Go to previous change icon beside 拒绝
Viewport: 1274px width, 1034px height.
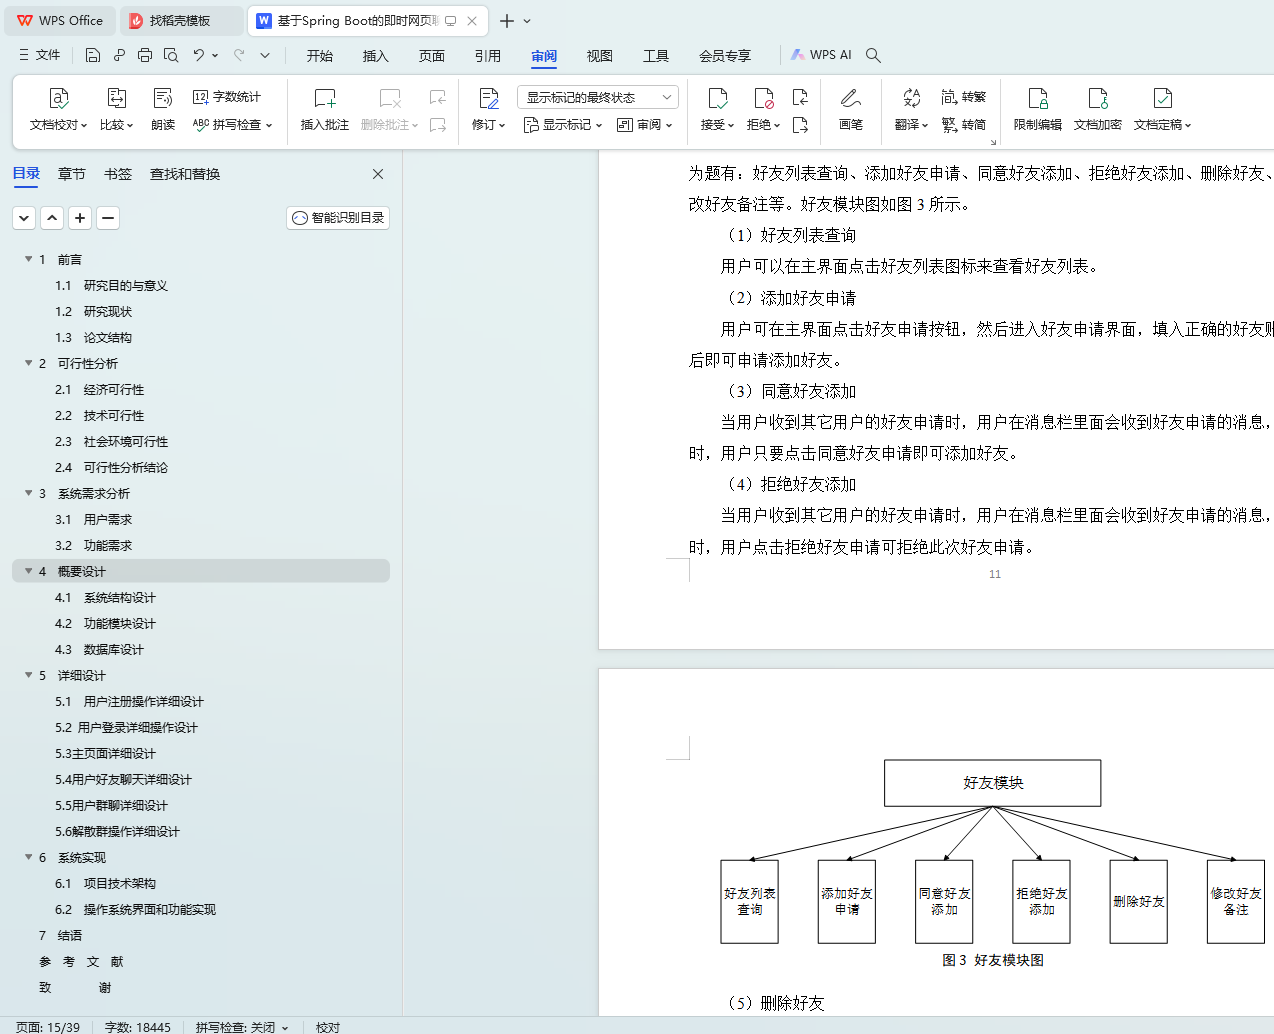(800, 97)
